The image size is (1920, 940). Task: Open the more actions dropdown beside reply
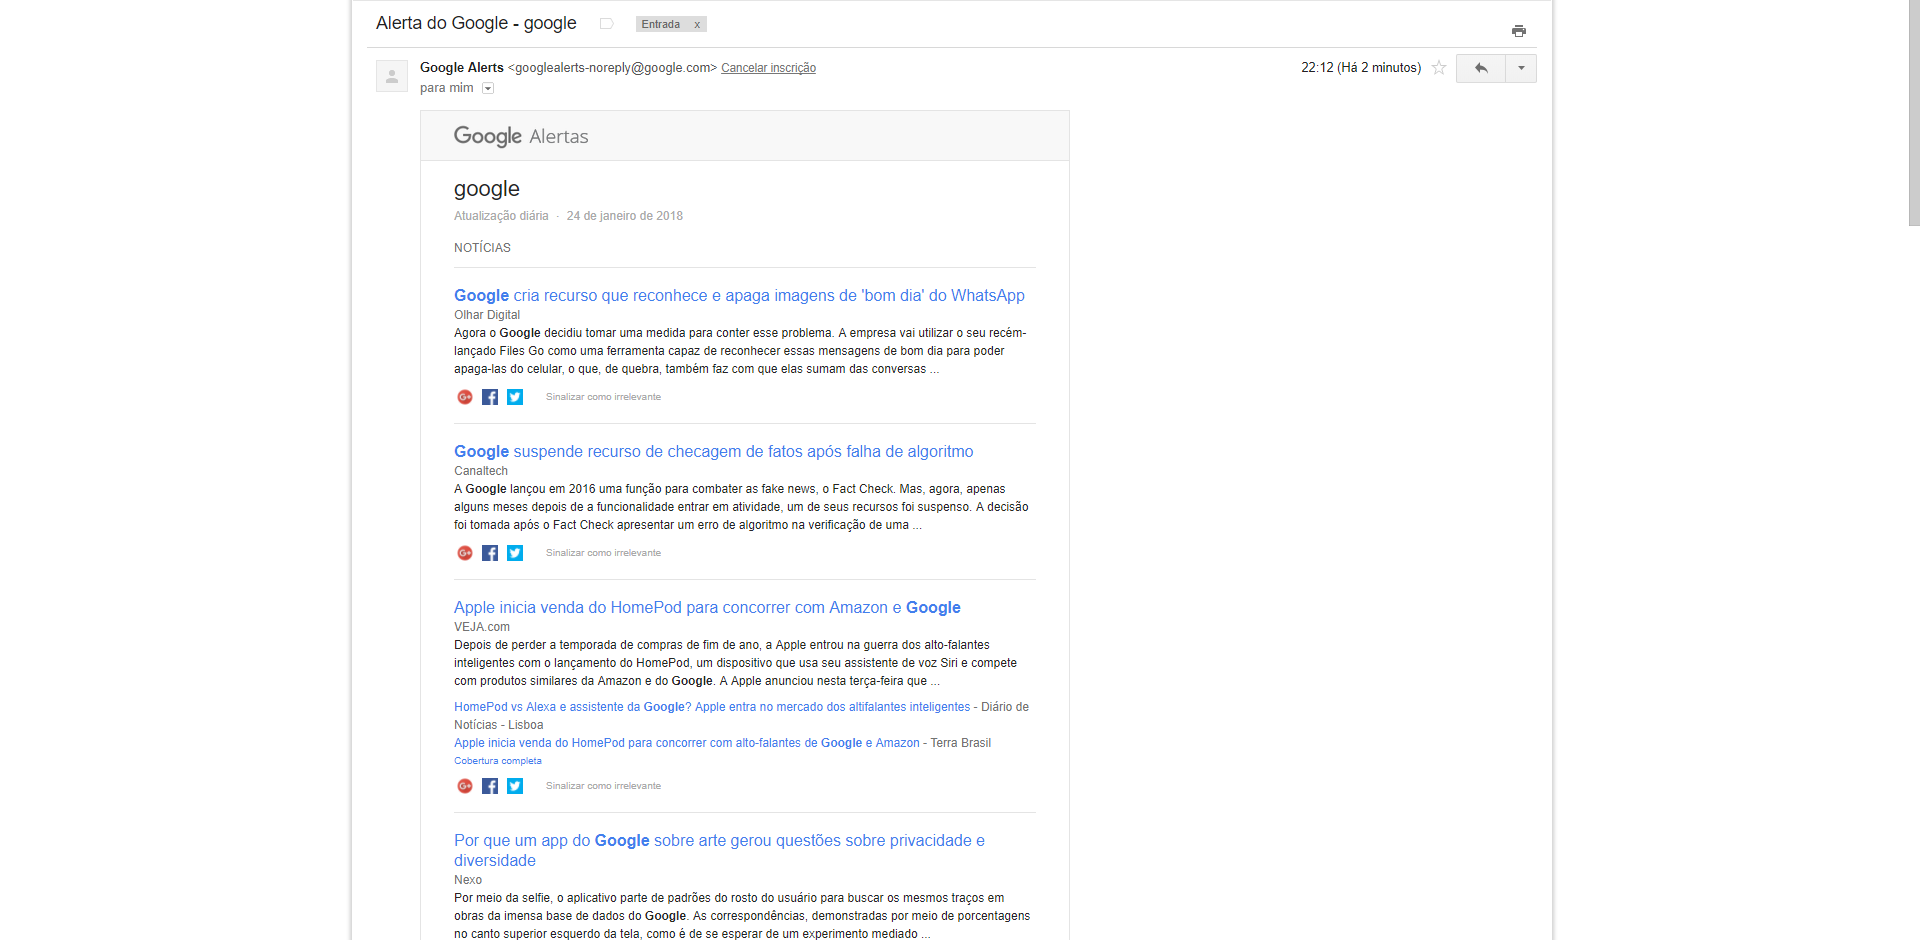[x=1521, y=68]
